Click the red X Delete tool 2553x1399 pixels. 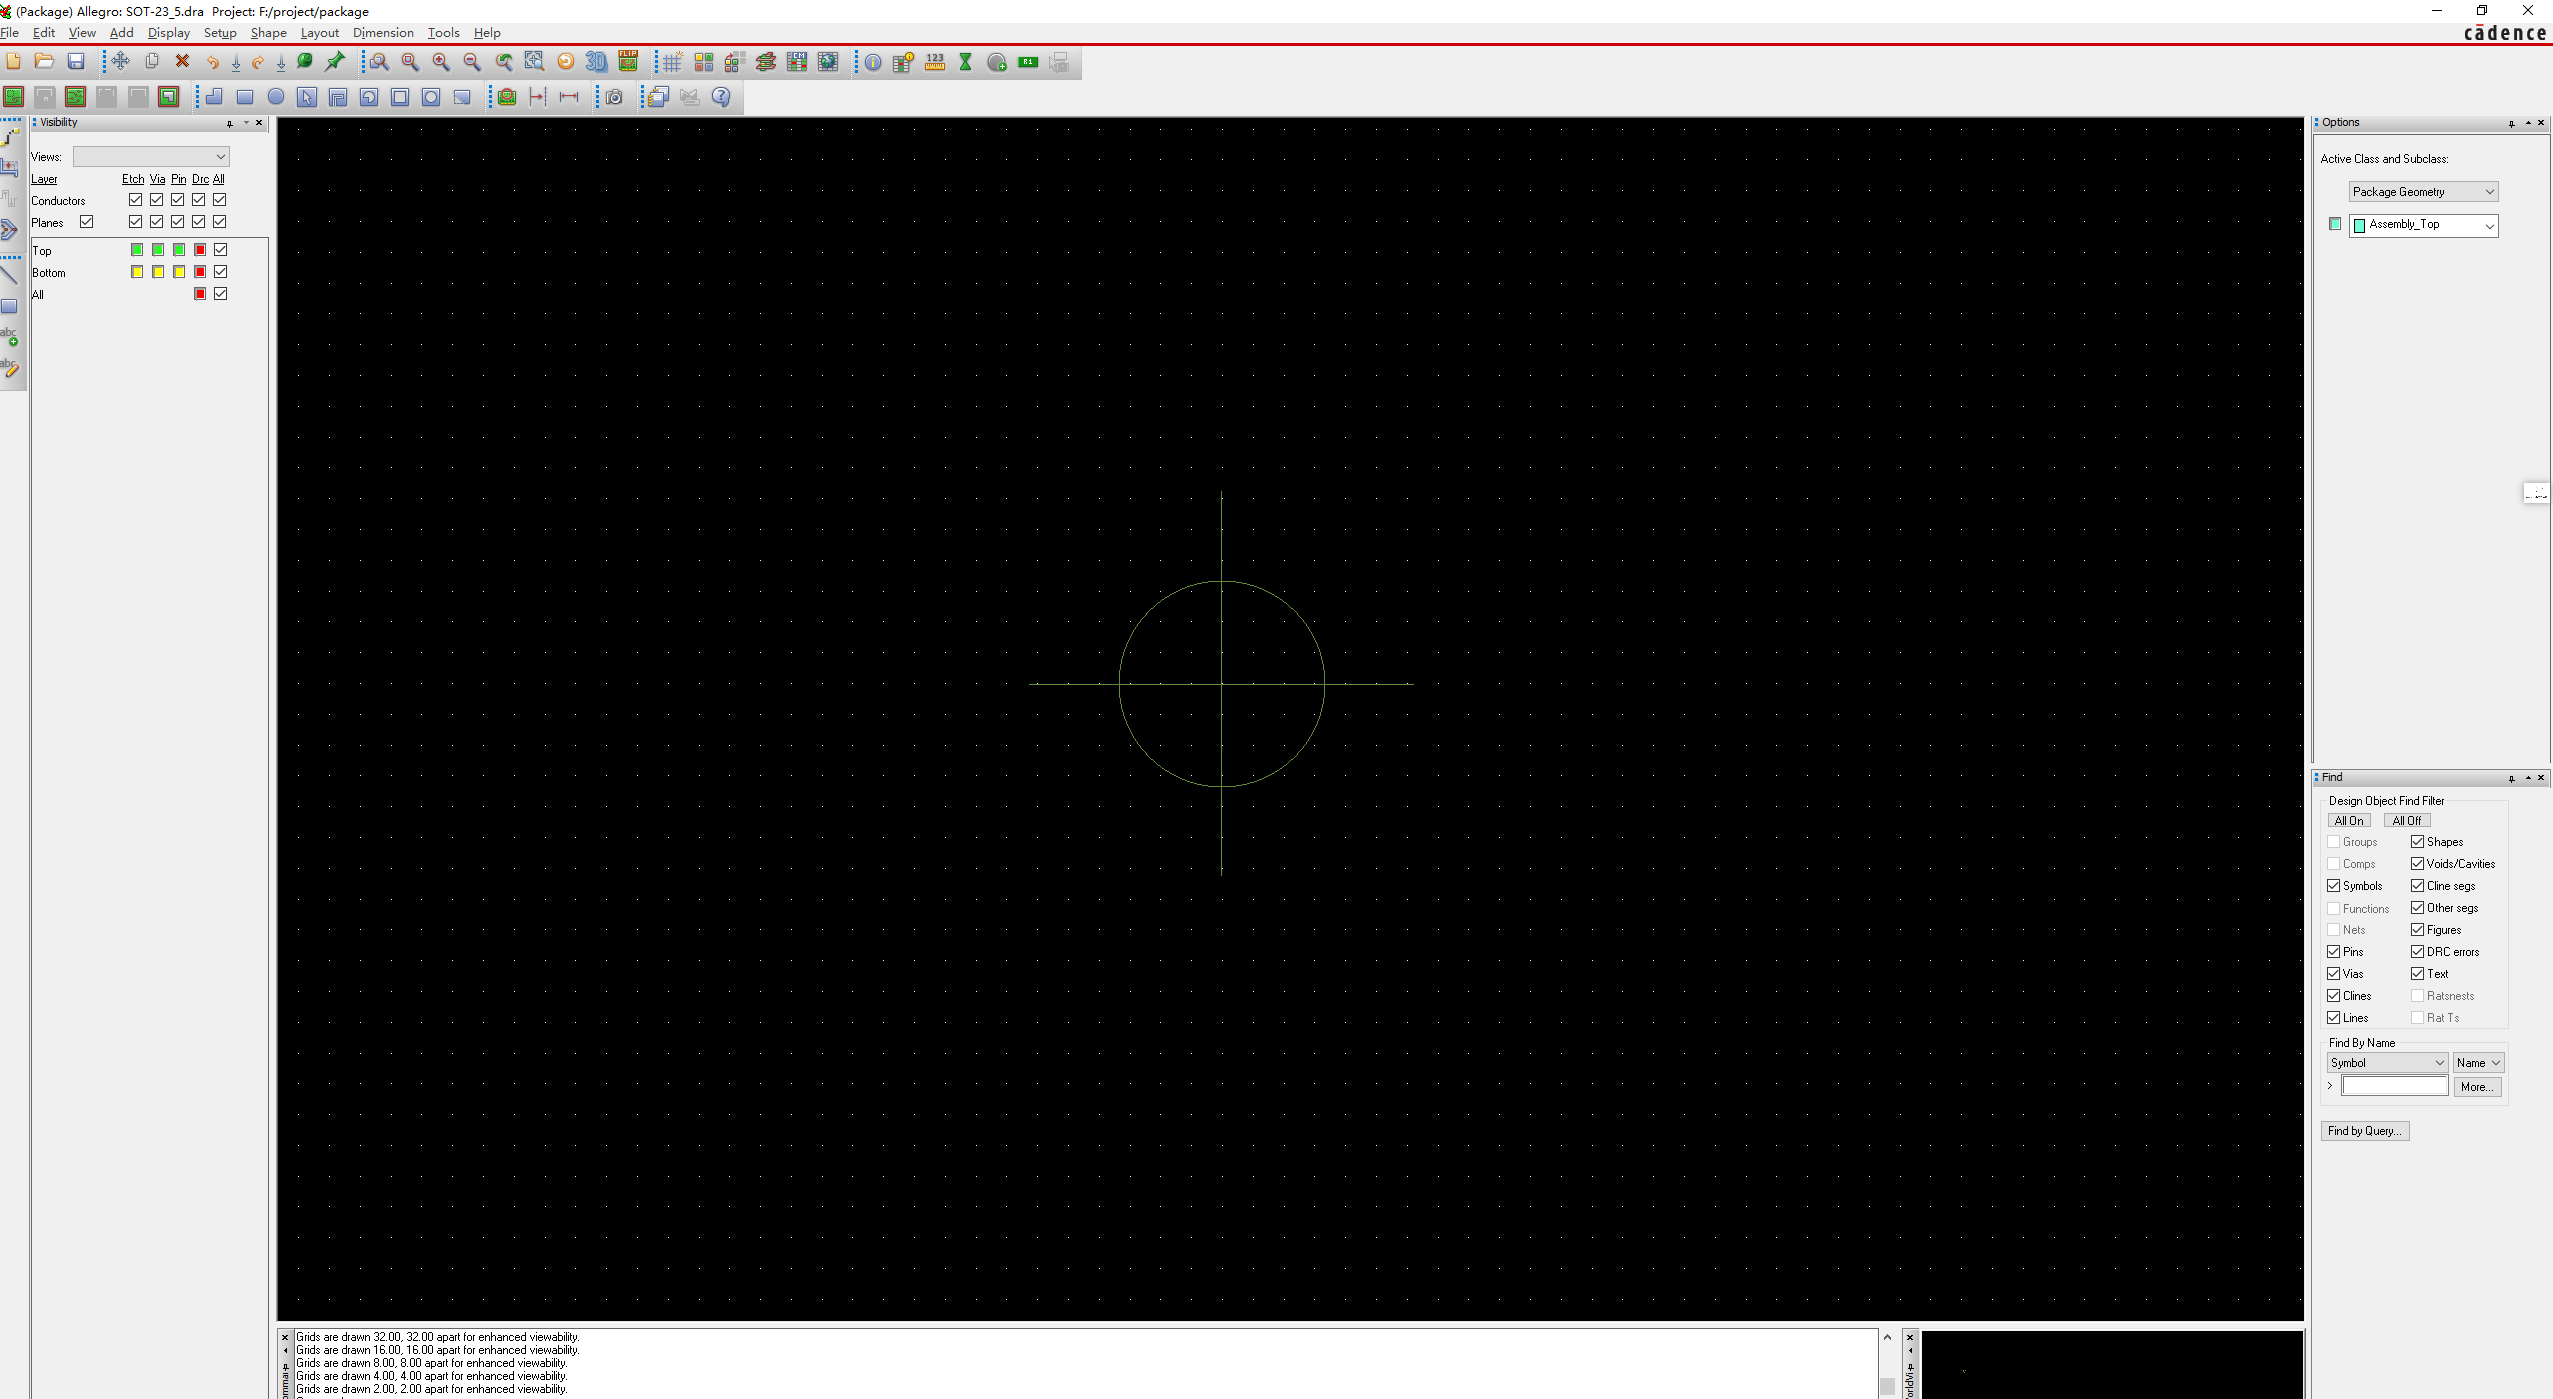coord(182,62)
